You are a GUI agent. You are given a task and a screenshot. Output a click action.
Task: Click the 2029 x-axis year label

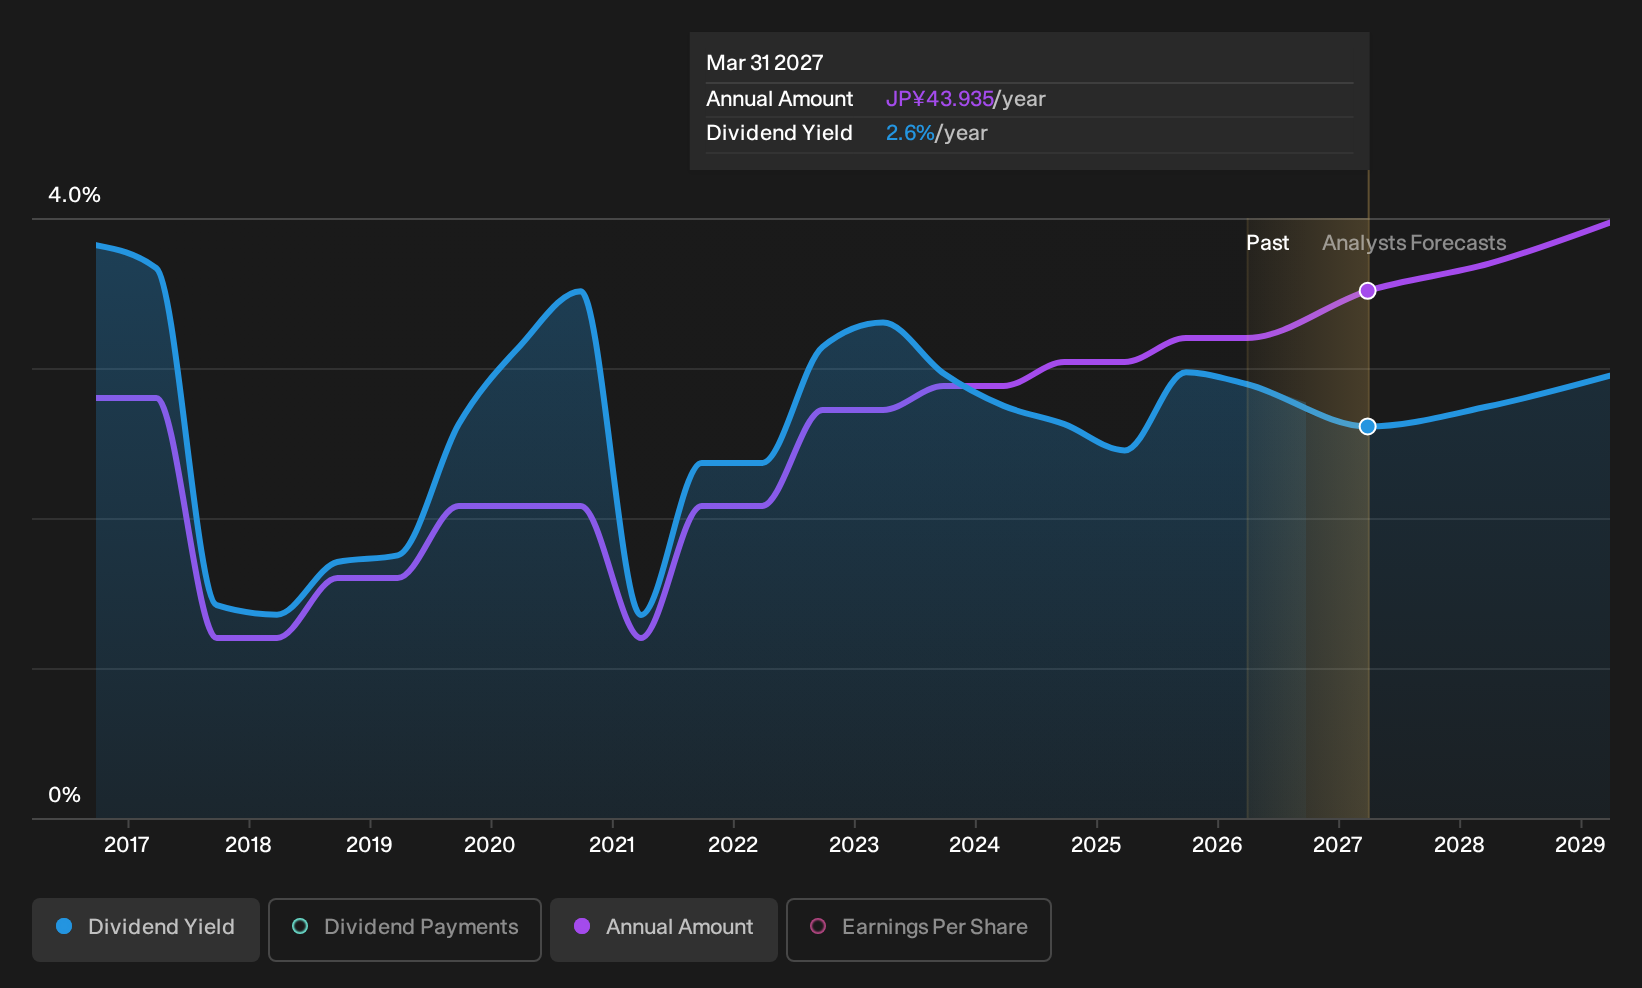coord(1580,845)
